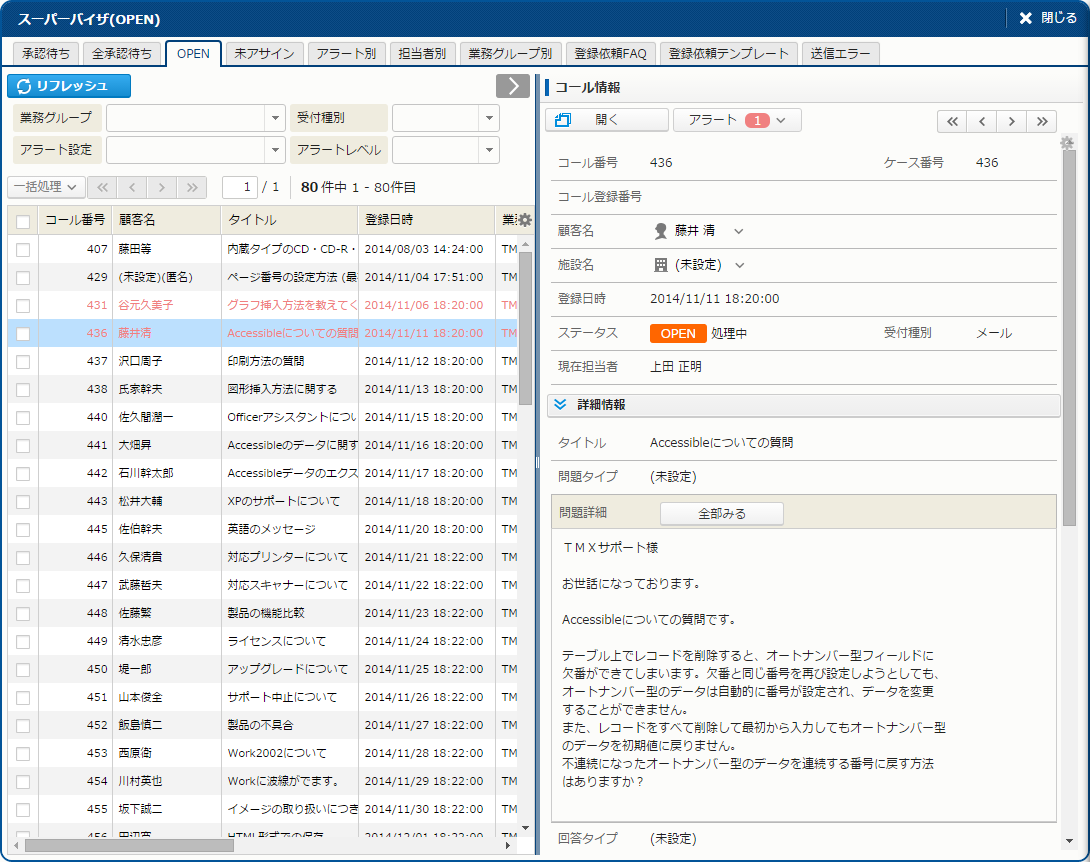Select the checkbox for call 437 row
The image size is (1090, 862).
tap(23, 361)
